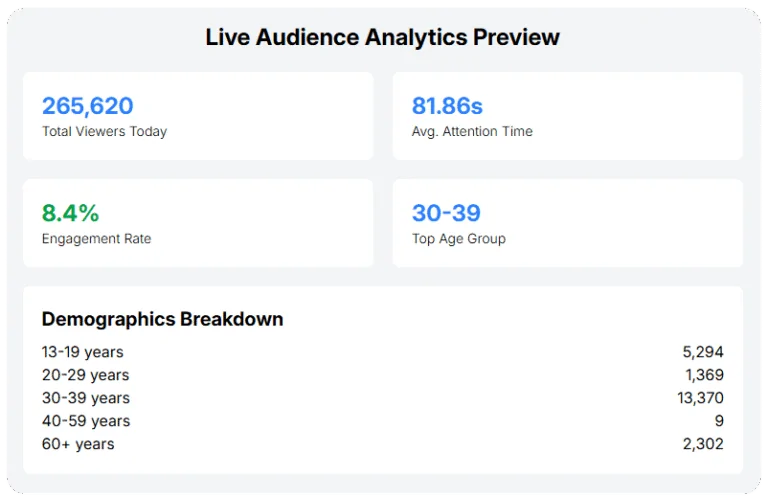Image resolution: width=768 pixels, height=499 pixels.
Task: Click the 1,369 count value
Action: click(x=704, y=375)
